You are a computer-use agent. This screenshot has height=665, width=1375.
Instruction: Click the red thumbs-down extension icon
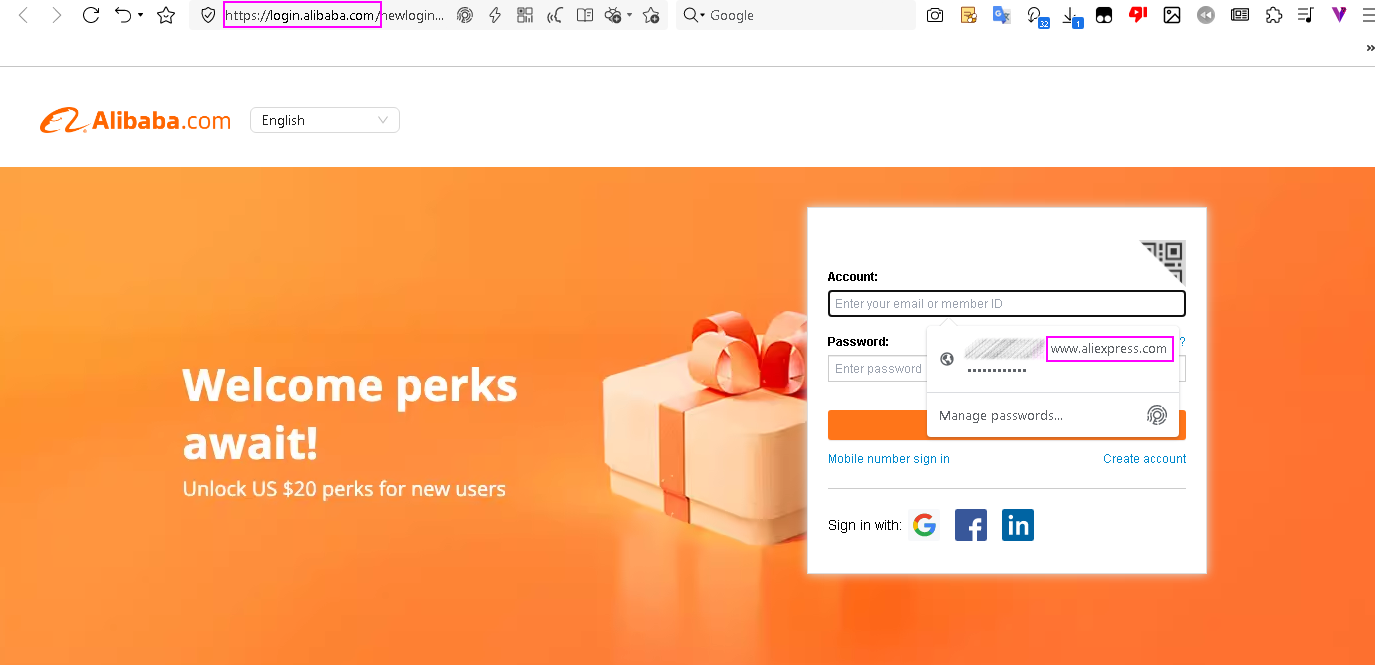1138,15
